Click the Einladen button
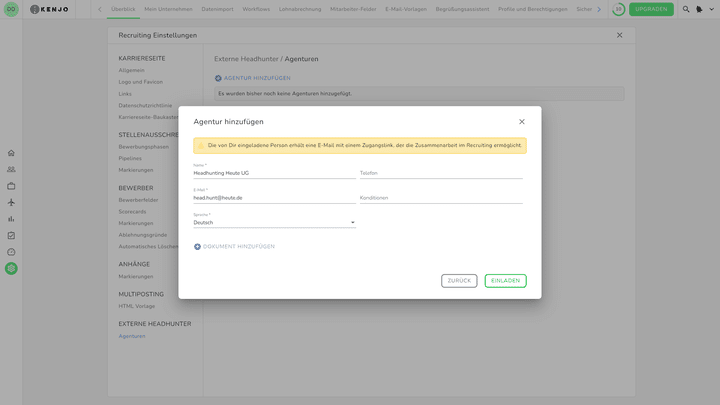This screenshot has height=405, width=720. (505, 281)
